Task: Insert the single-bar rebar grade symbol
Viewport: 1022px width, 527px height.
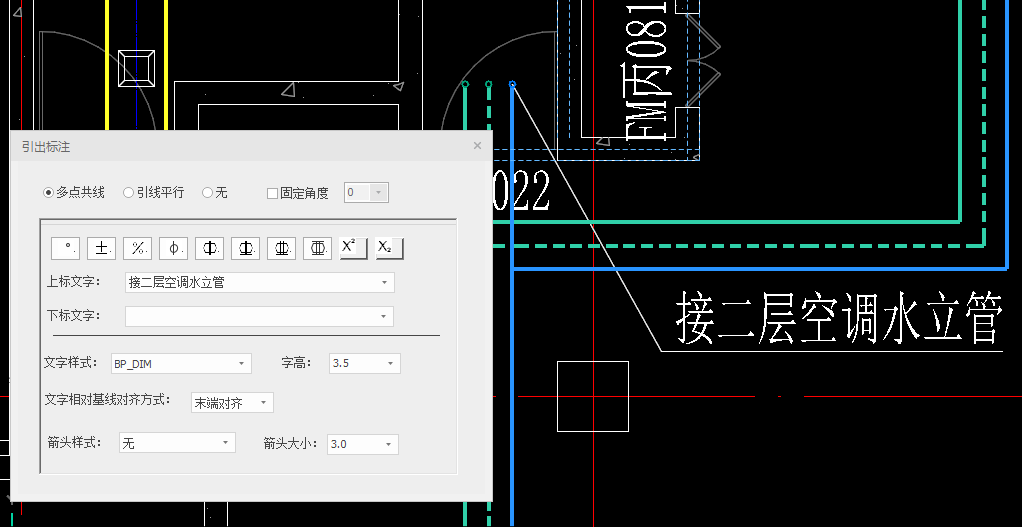Action: (x=209, y=248)
